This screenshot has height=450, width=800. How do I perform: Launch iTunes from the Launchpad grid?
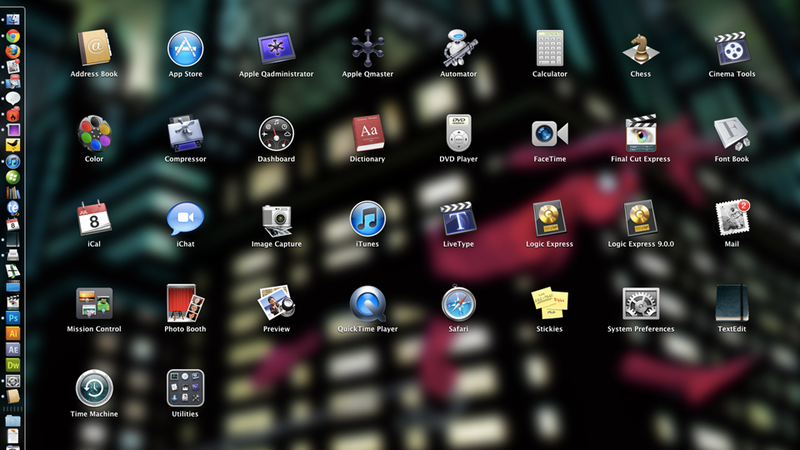[x=367, y=218]
